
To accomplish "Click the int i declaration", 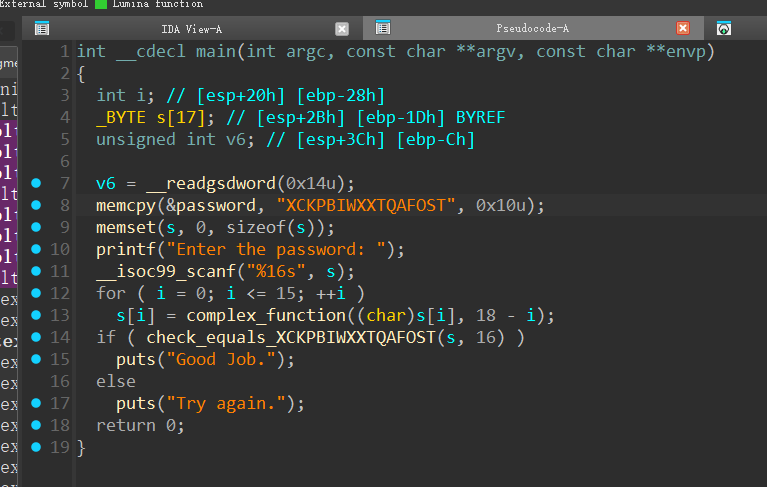I will coord(126,95).
